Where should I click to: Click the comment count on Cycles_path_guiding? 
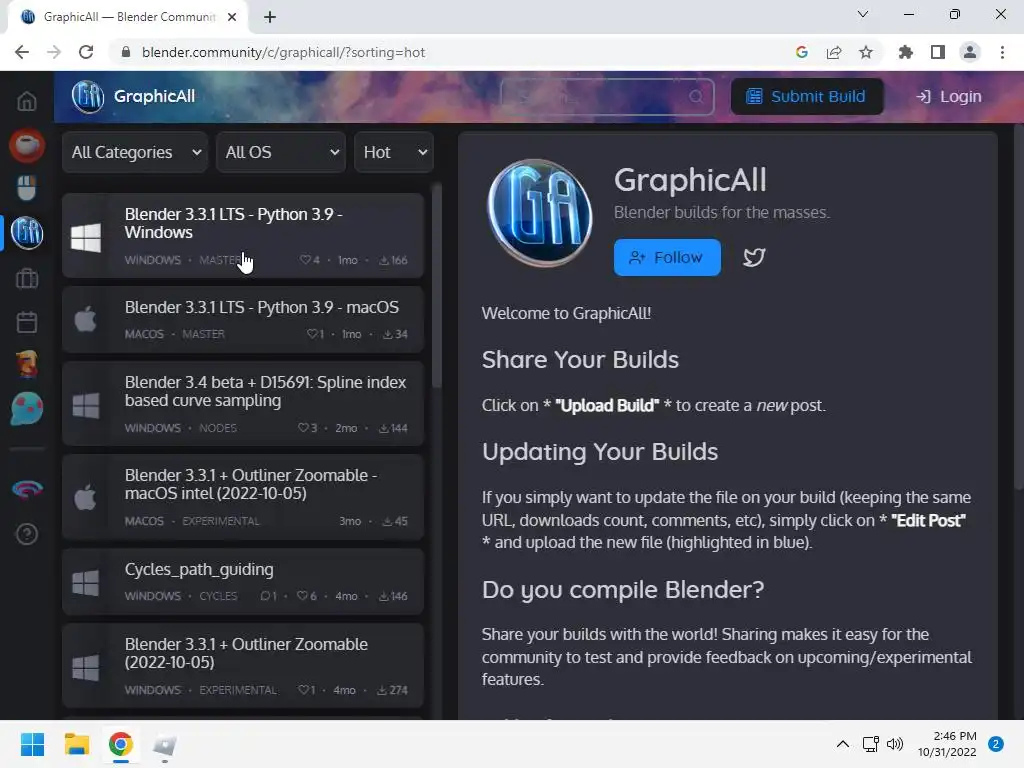pyautogui.click(x=268, y=596)
